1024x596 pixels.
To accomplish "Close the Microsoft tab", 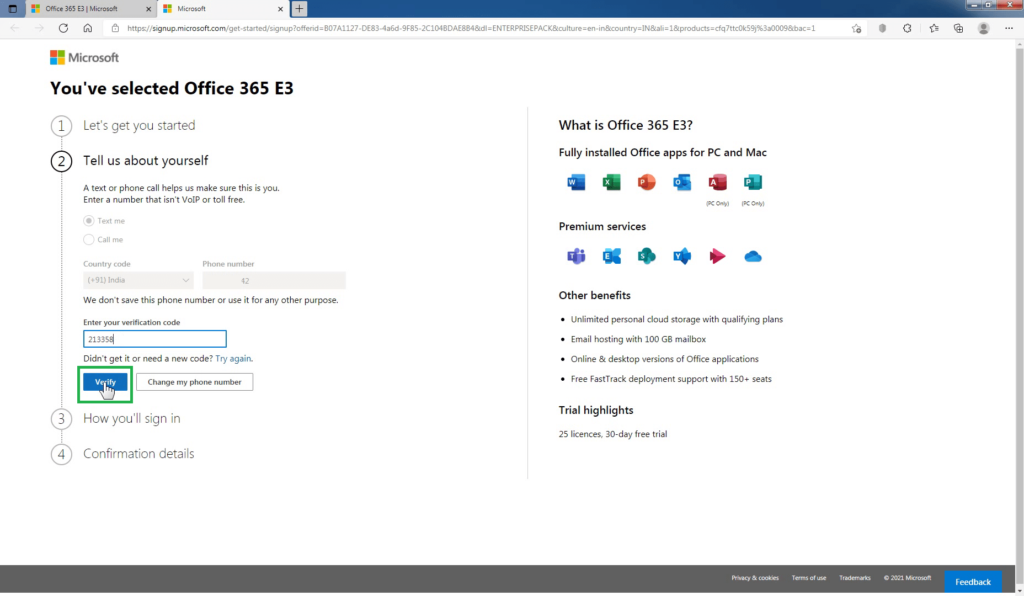I will pyautogui.click(x=280, y=8).
